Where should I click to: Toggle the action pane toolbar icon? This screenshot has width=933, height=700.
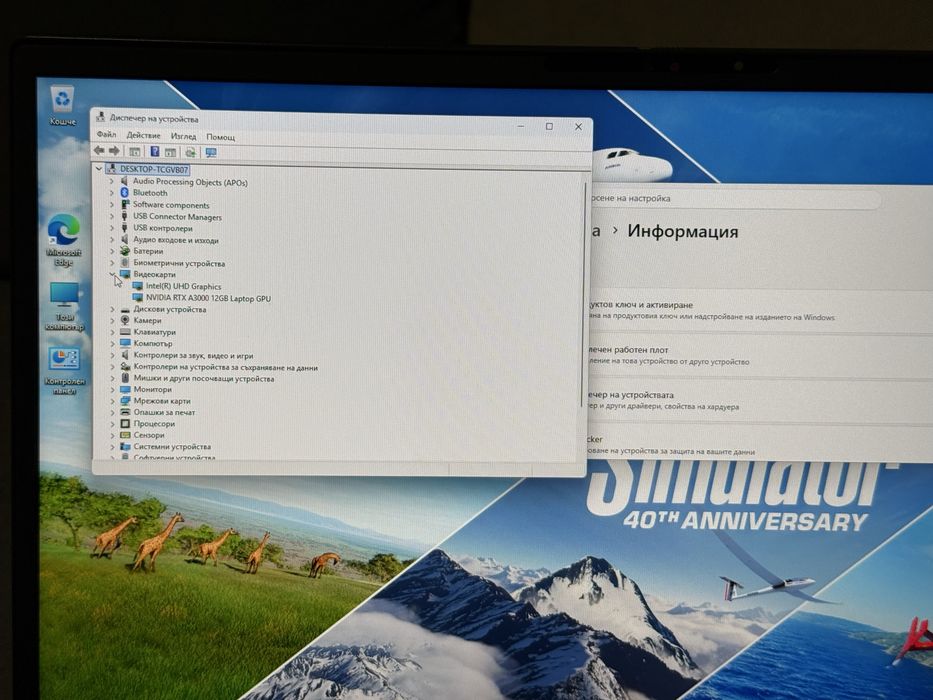170,152
